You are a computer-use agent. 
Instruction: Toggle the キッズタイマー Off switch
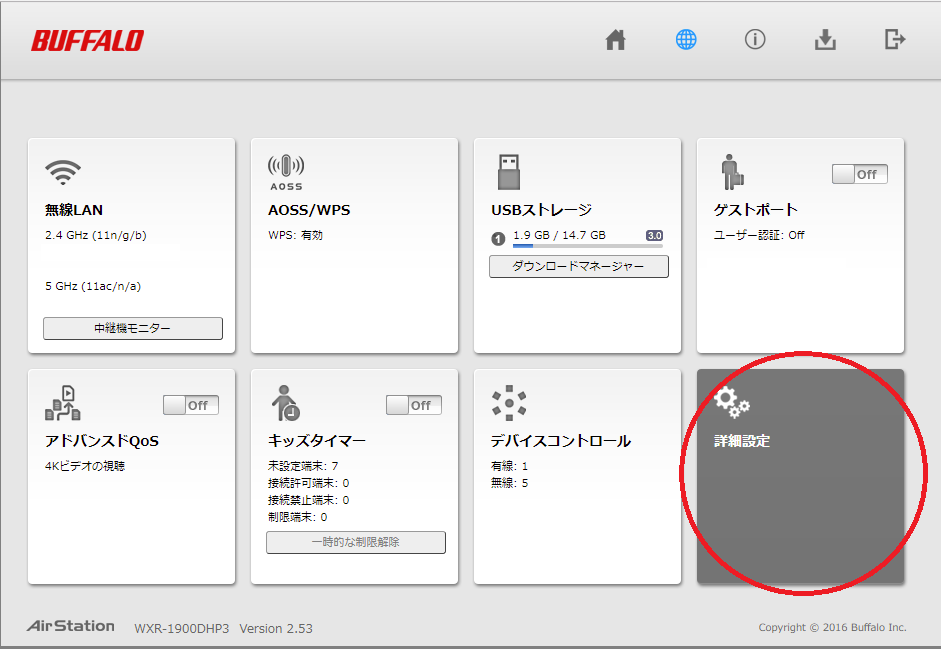click(x=414, y=405)
